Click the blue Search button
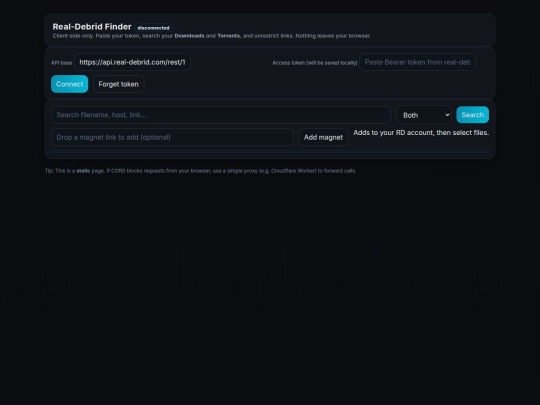 (x=472, y=115)
